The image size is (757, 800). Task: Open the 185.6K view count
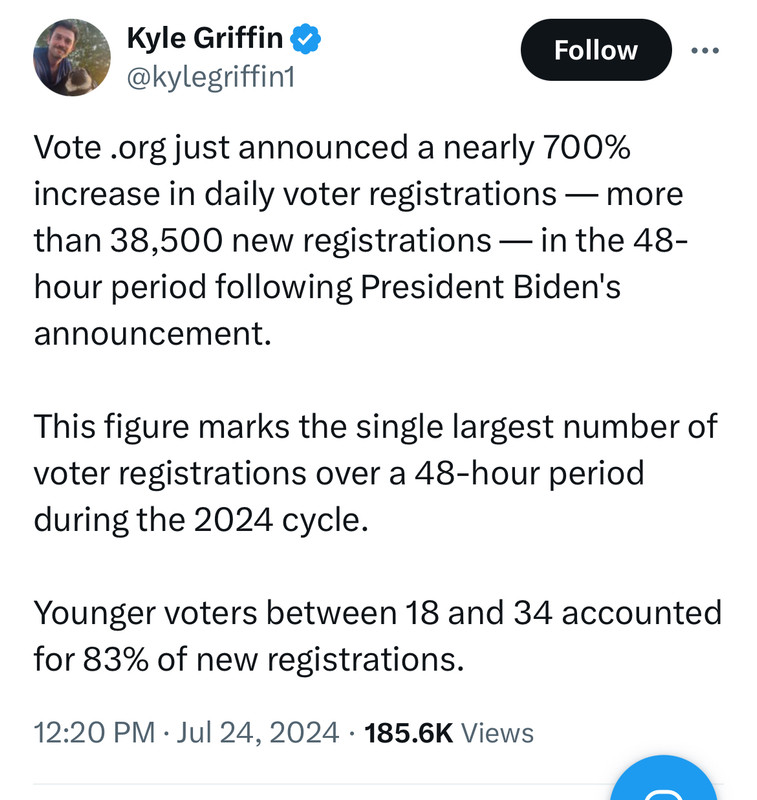pos(409,733)
